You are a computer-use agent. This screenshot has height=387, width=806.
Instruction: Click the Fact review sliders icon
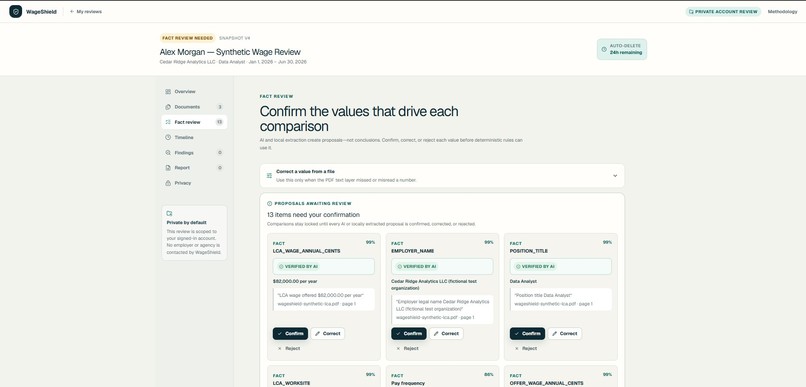(x=168, y=122)
